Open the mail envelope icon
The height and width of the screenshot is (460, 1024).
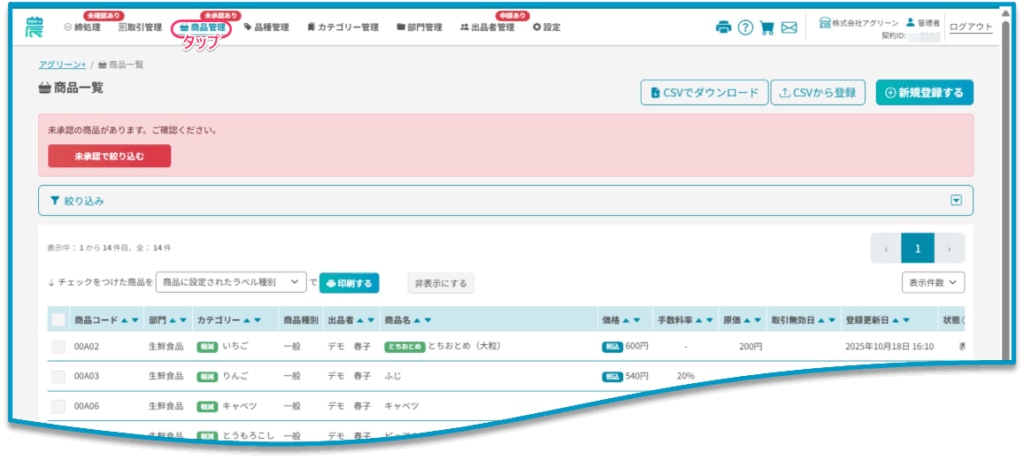(789, 28)
